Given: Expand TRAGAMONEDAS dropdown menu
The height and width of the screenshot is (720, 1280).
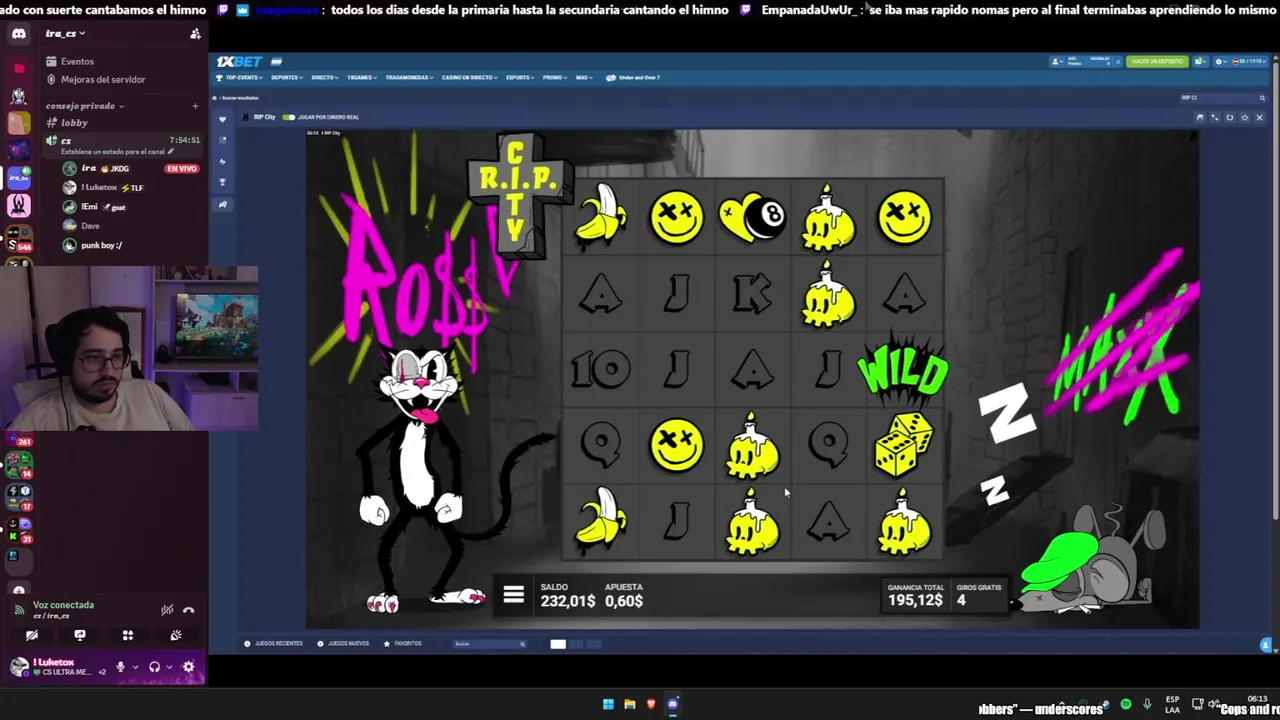Looking at the screenshot, I should [410, 77].
